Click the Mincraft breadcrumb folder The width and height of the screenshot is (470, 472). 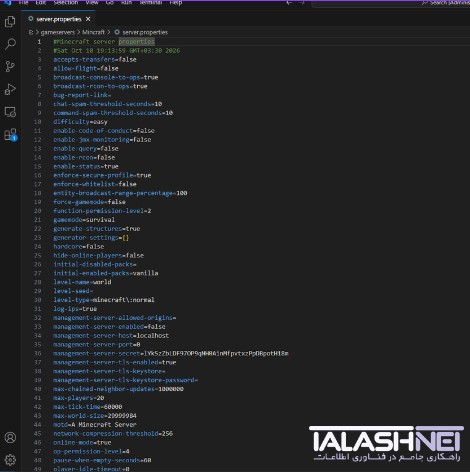click(93, 32)
